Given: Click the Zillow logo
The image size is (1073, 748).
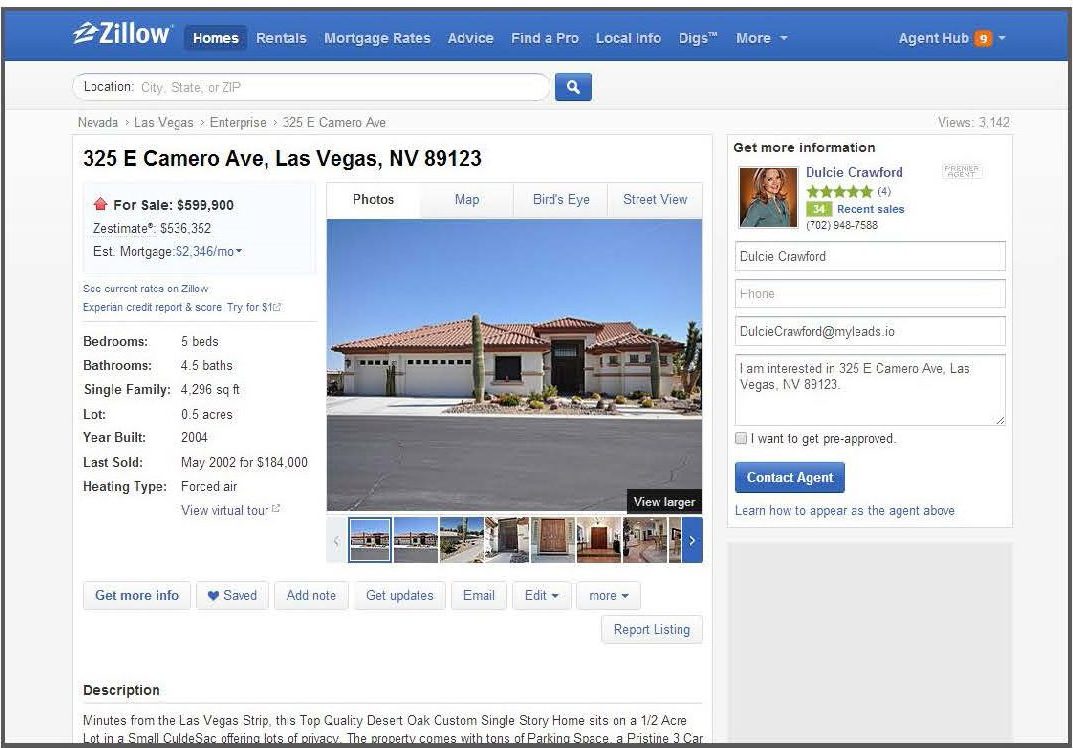Looking at the screenshot, I should (122, 34).
